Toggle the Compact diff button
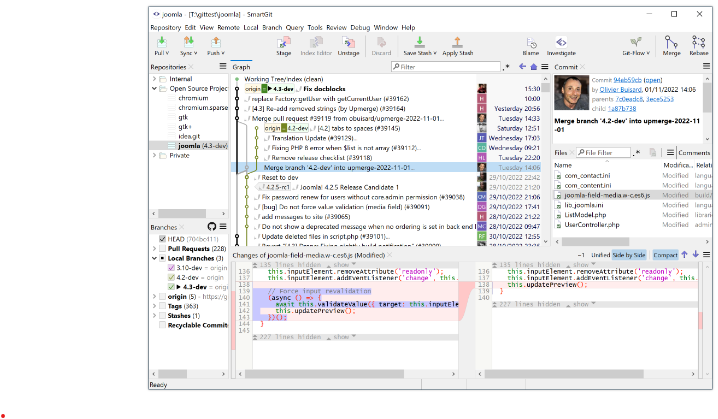 click(665, 255)
